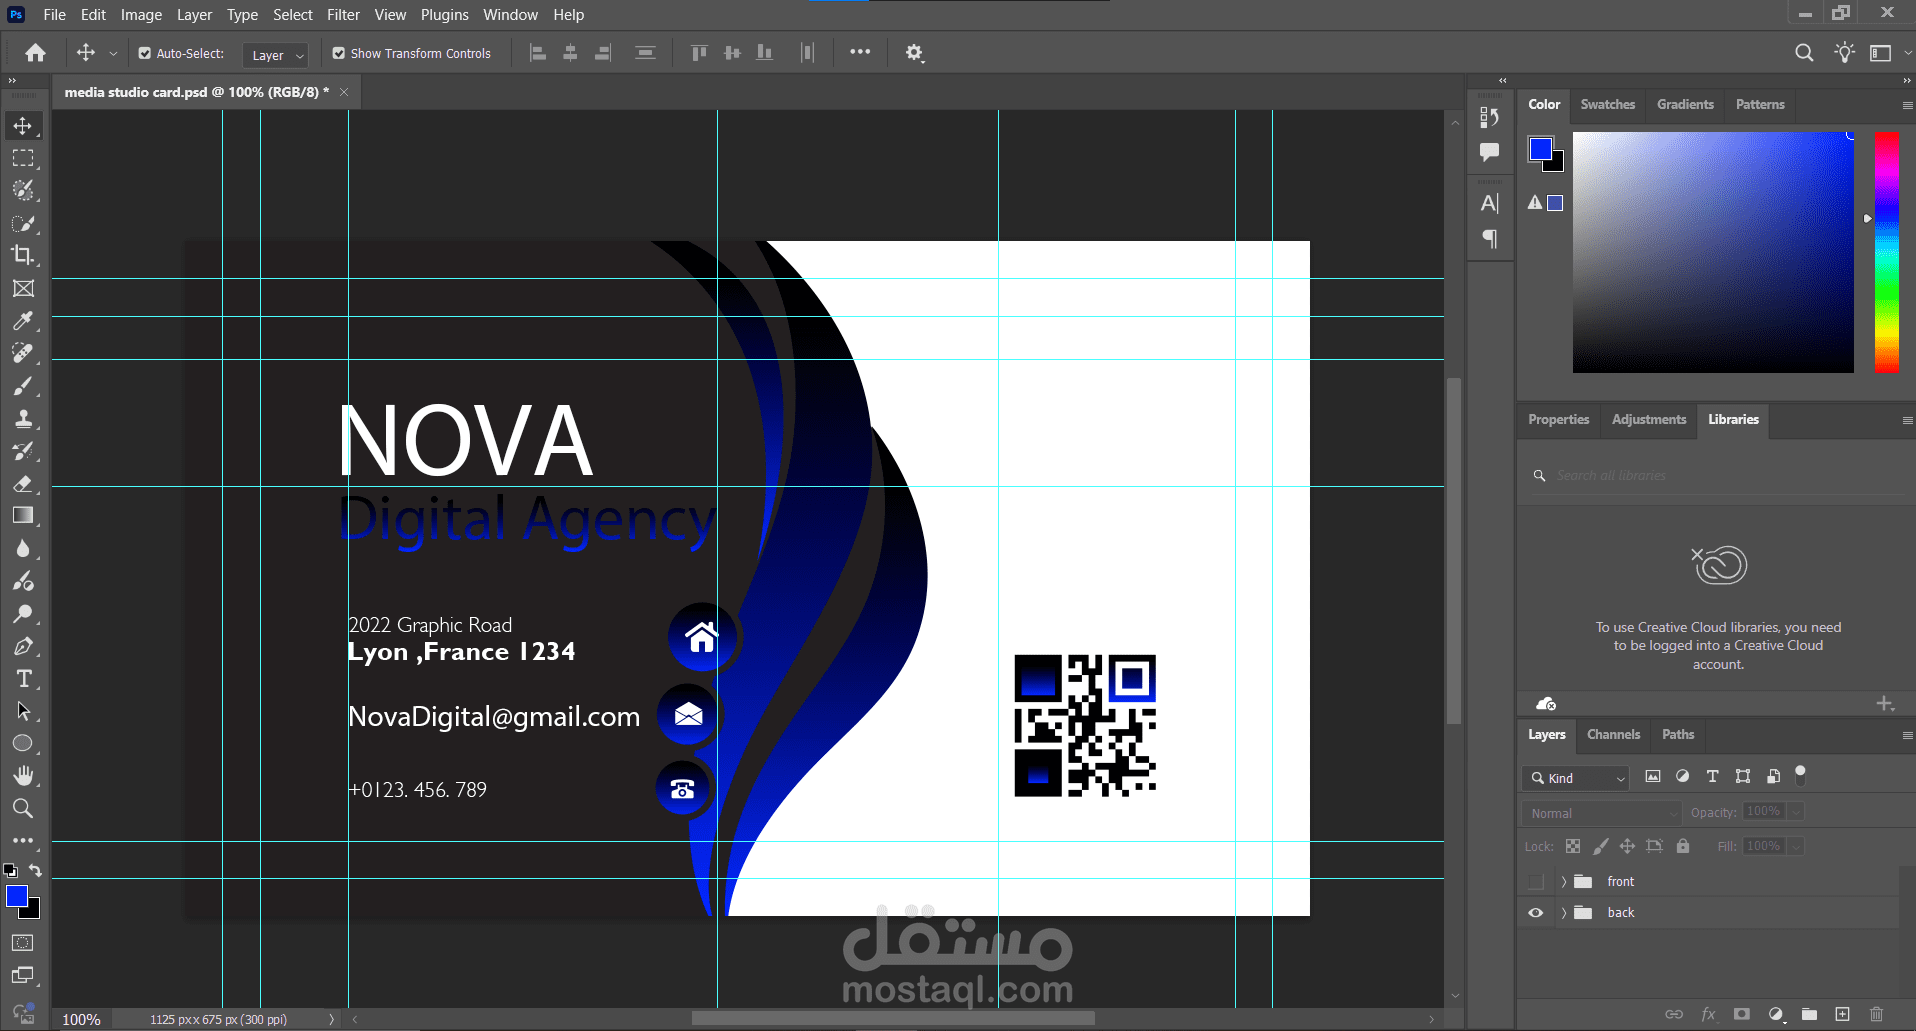Swap foreground and background colors
This screenshot has width=1916, height=1031.
click(35, 871)
